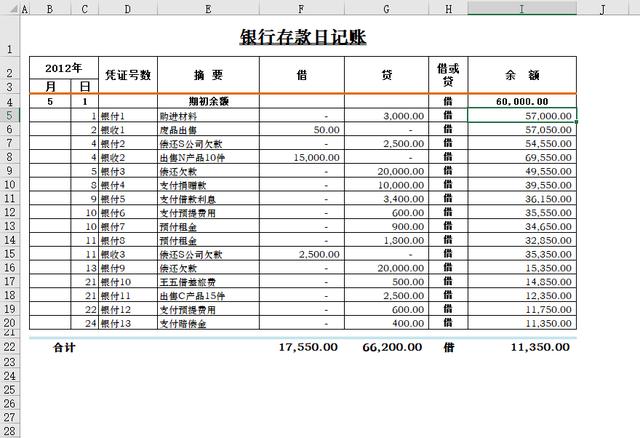Click the balance 54,550.00 cell
The height and width of the screenshot is (438, 640).
[522, 143]
